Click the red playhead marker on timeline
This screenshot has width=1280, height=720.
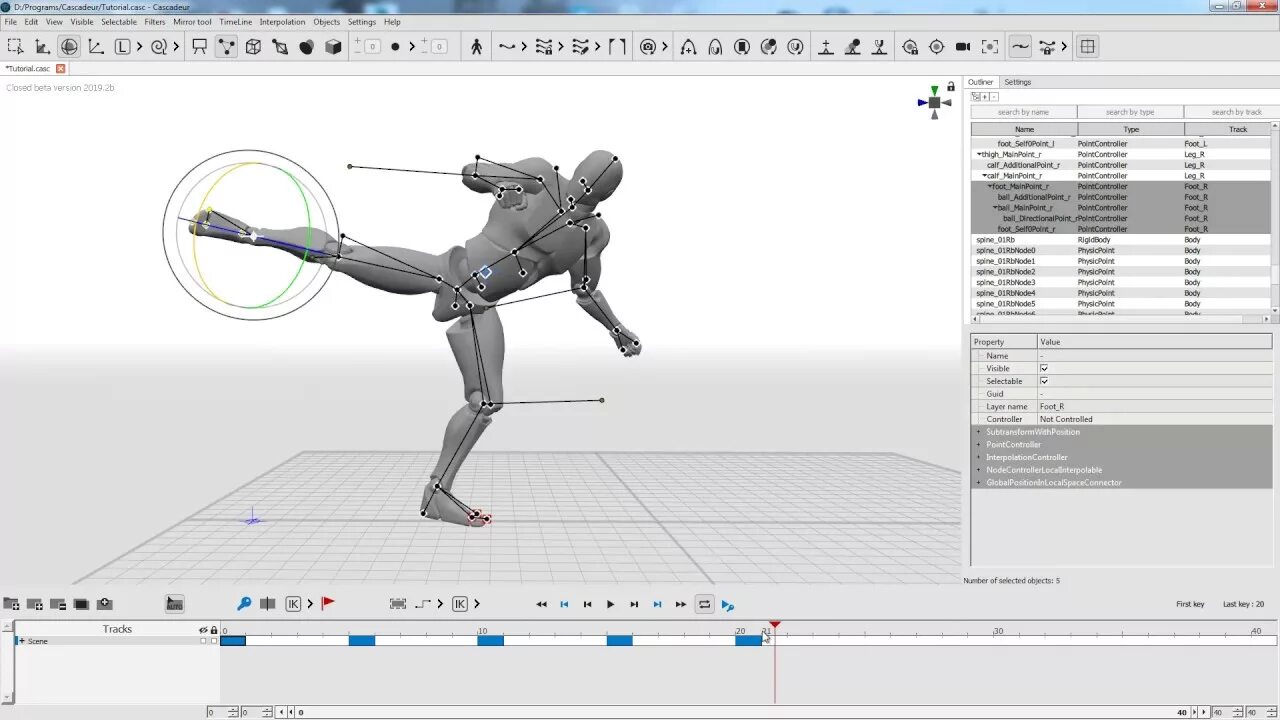(x=775, y=625)
